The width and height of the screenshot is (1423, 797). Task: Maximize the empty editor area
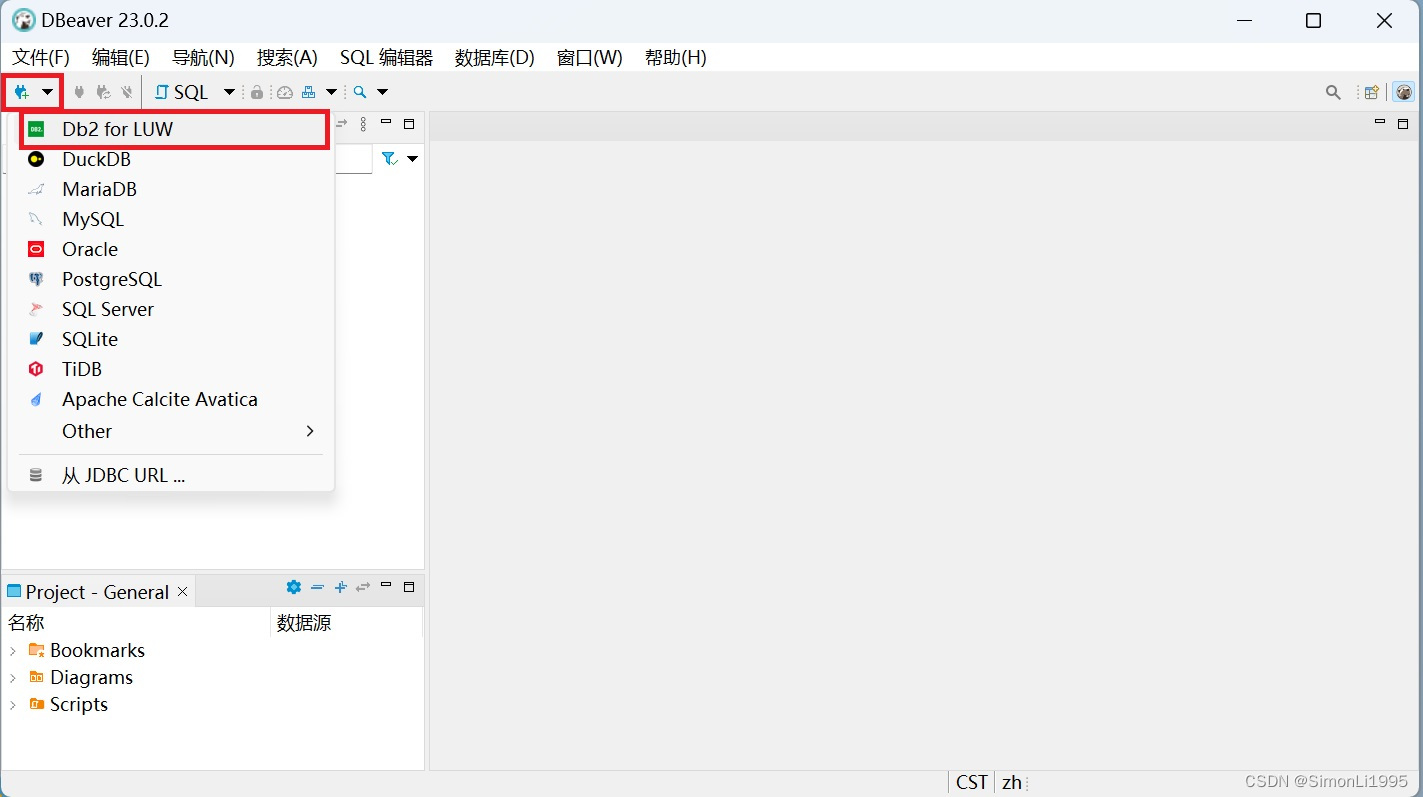1403,123
